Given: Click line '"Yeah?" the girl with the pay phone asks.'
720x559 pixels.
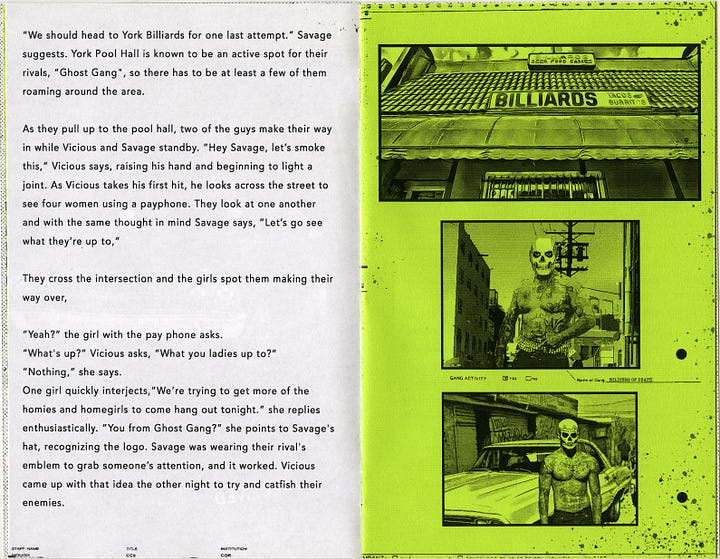Looking at the screenshot, I should tap(122, 335).
